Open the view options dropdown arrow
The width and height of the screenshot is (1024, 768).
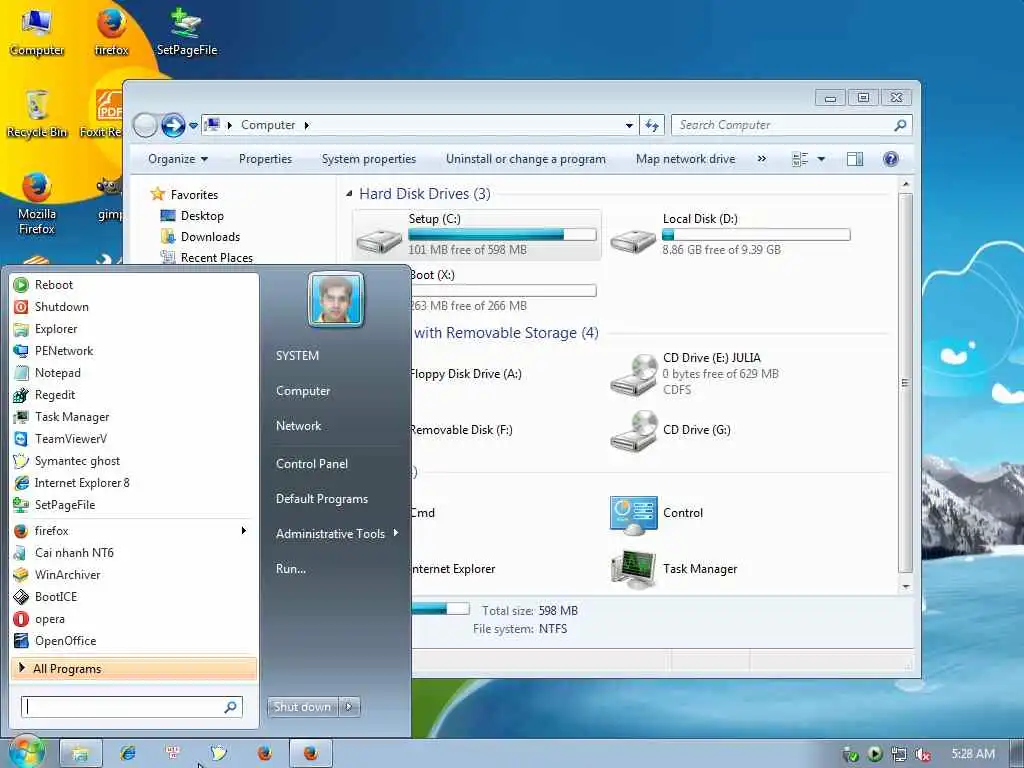pyautogui.click(x=821, y=159)
